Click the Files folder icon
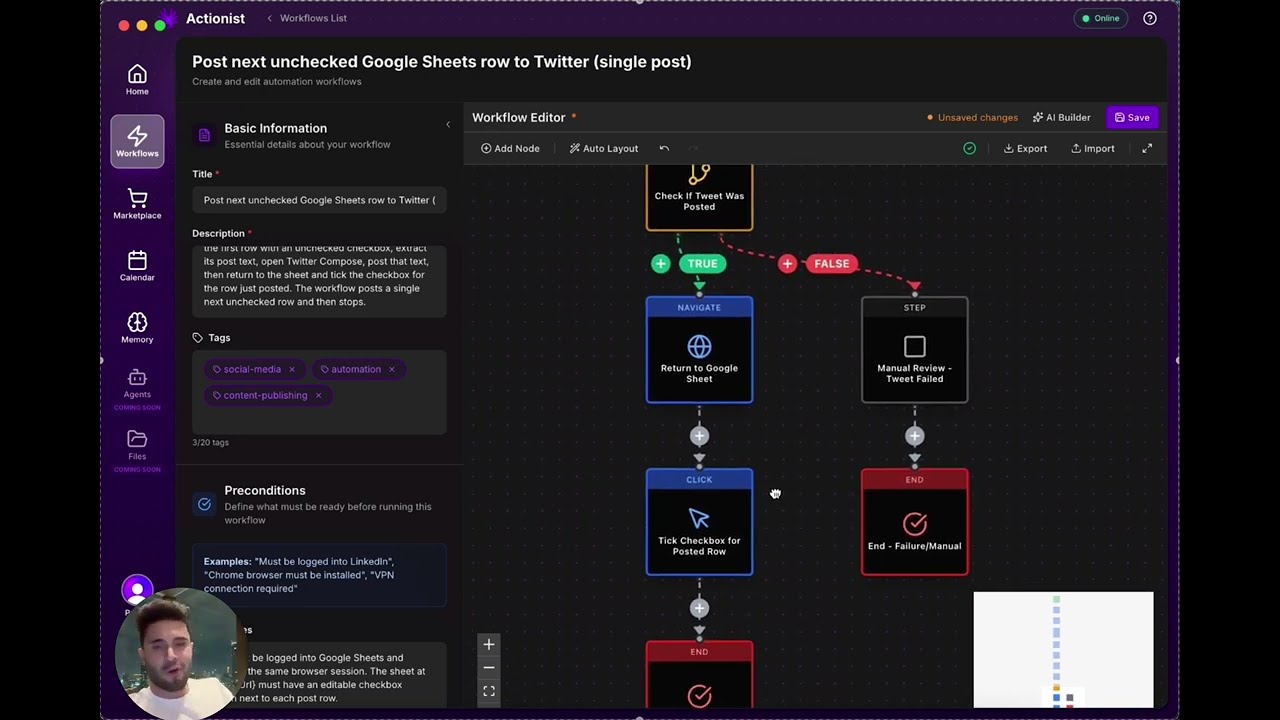Image resolution: width=1280 pixels, height=720 pixels. click(137, 439)
